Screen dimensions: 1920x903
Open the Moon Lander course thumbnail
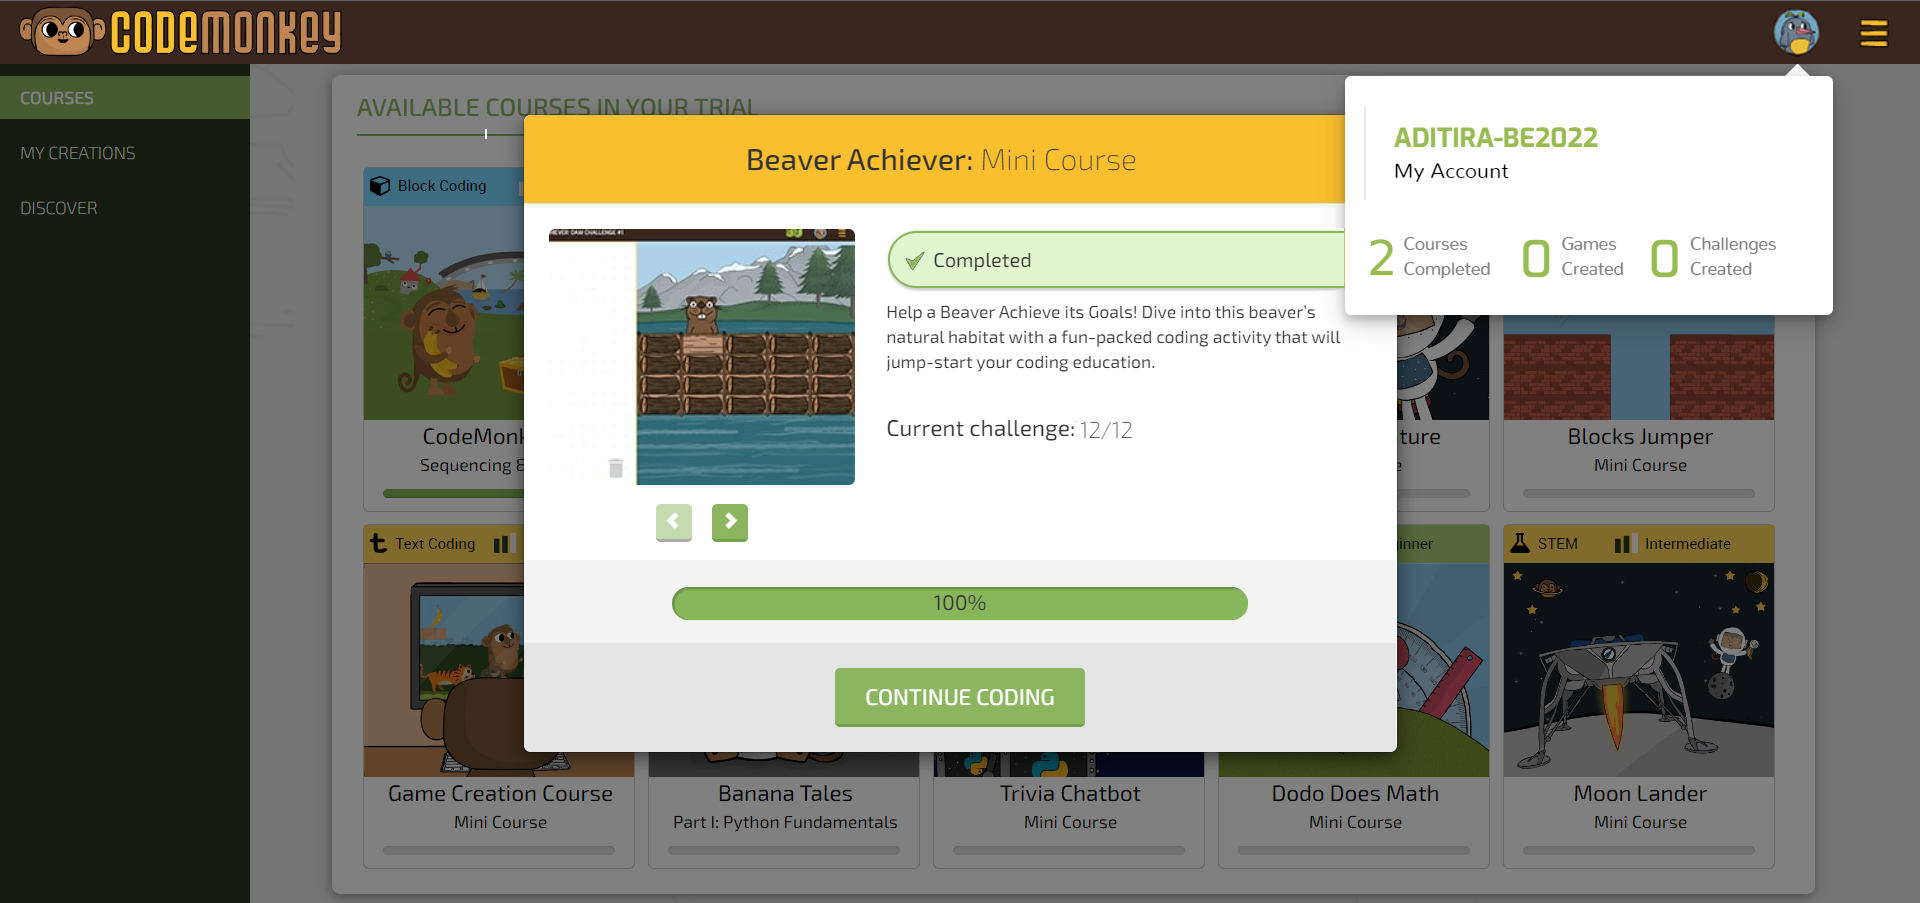coord(1639,670)
